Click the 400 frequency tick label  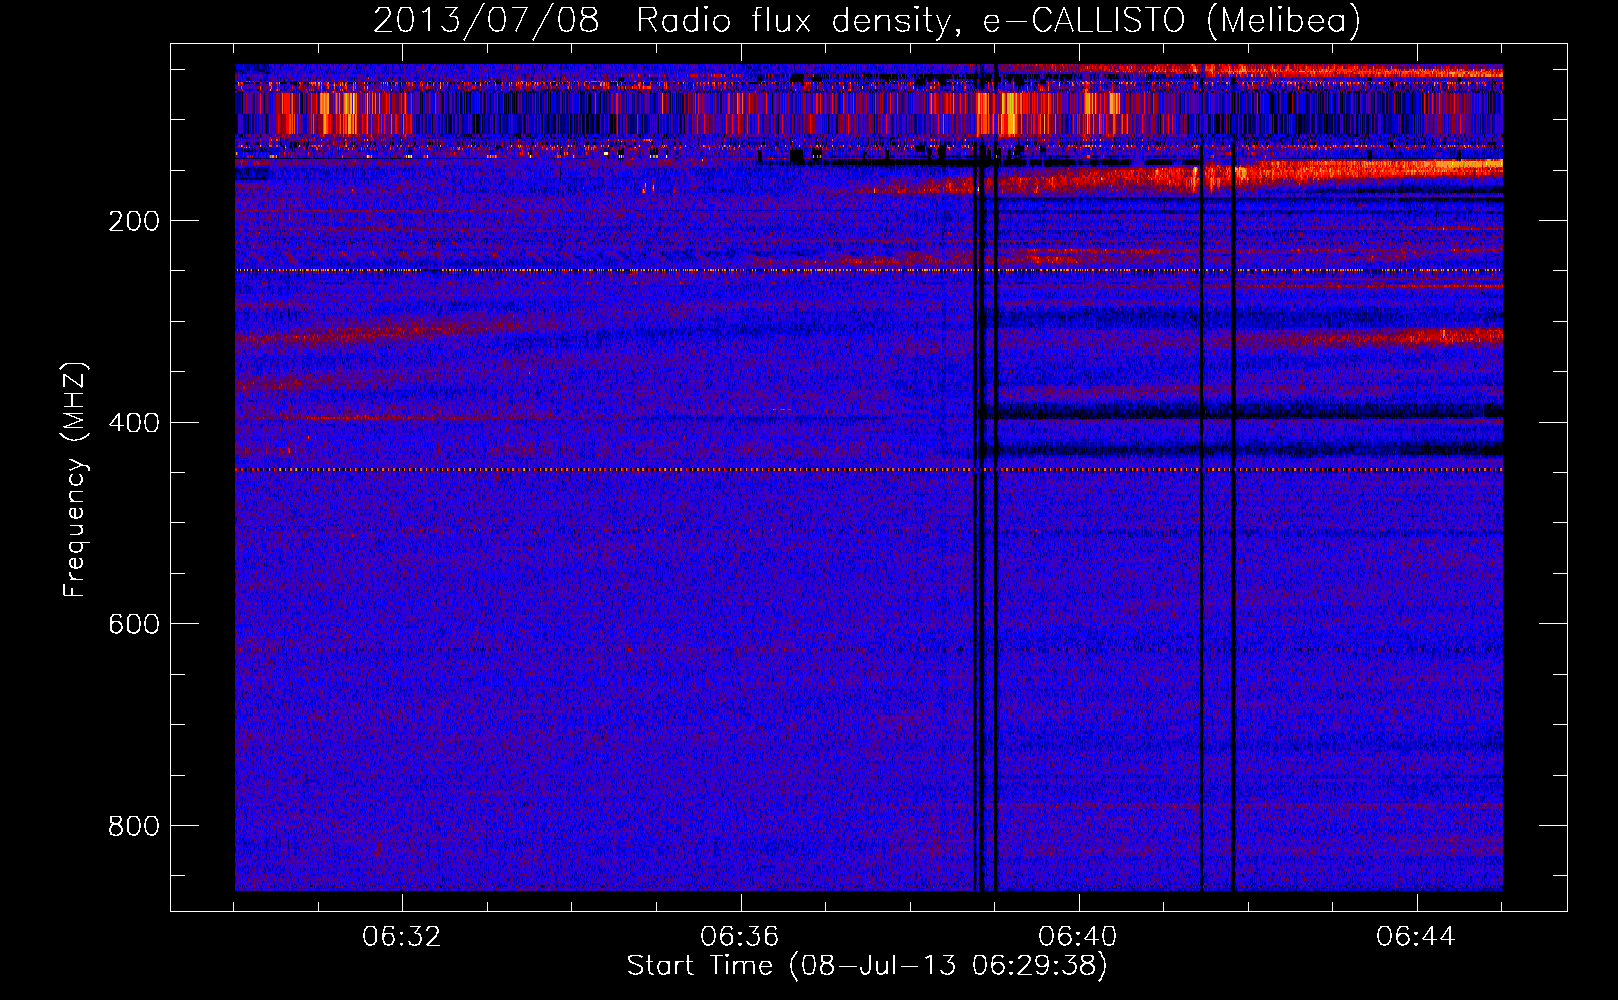(x=133, y=422)
